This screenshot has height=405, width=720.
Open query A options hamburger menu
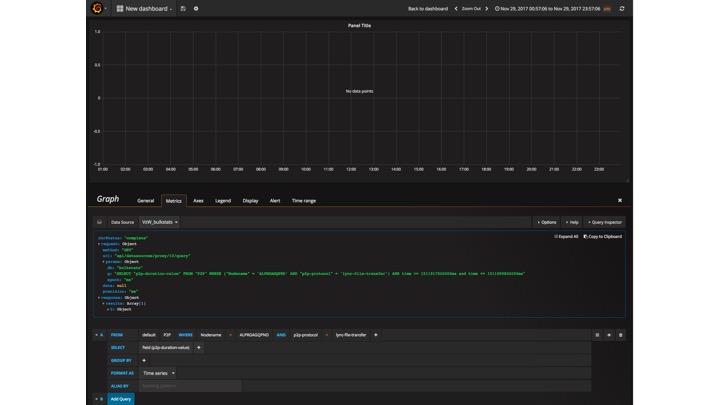coord(597,335)
